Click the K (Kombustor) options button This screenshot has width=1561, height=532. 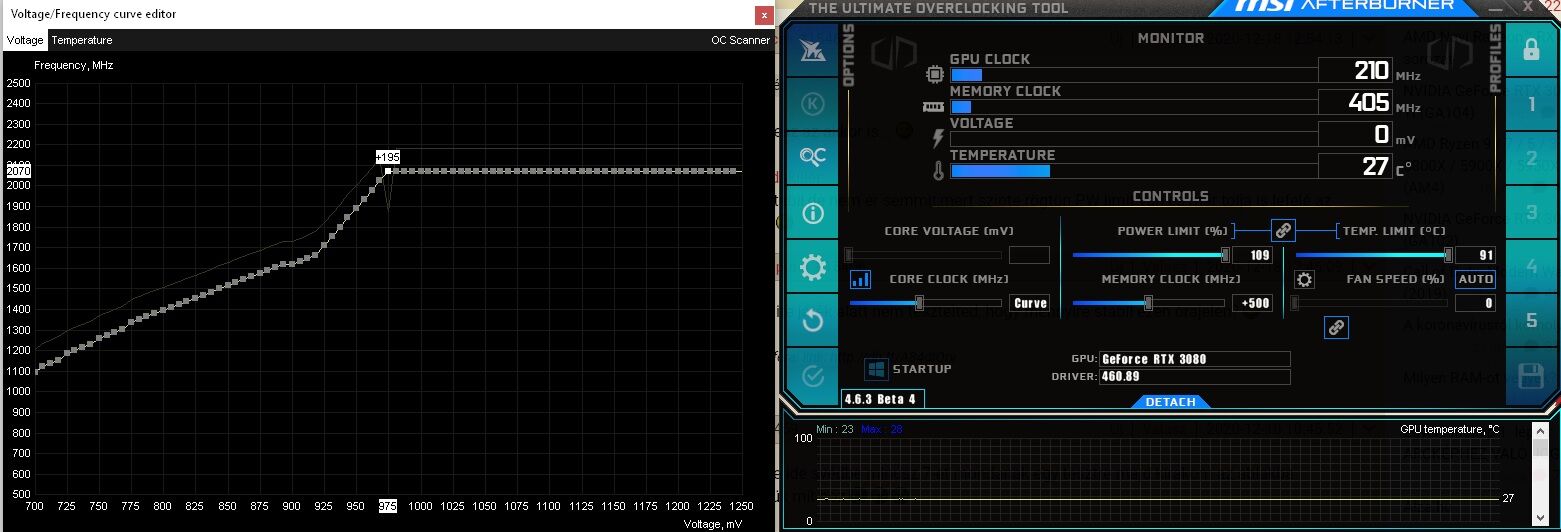[x=813, y=104]
